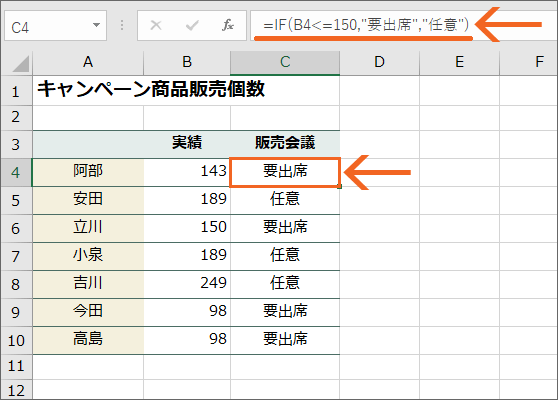The height and width of the screenshot is (400, 558).
Task: Select the column E header
Action: pyautogui.click(x=459, y=62)
